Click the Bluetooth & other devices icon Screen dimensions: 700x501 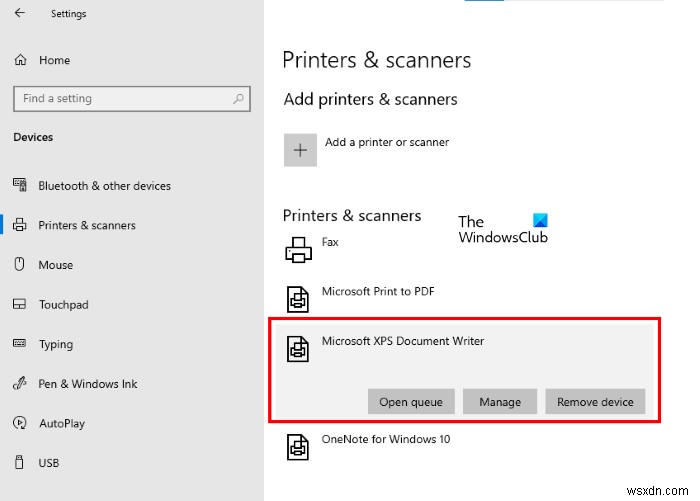click(x=20, y=185)
